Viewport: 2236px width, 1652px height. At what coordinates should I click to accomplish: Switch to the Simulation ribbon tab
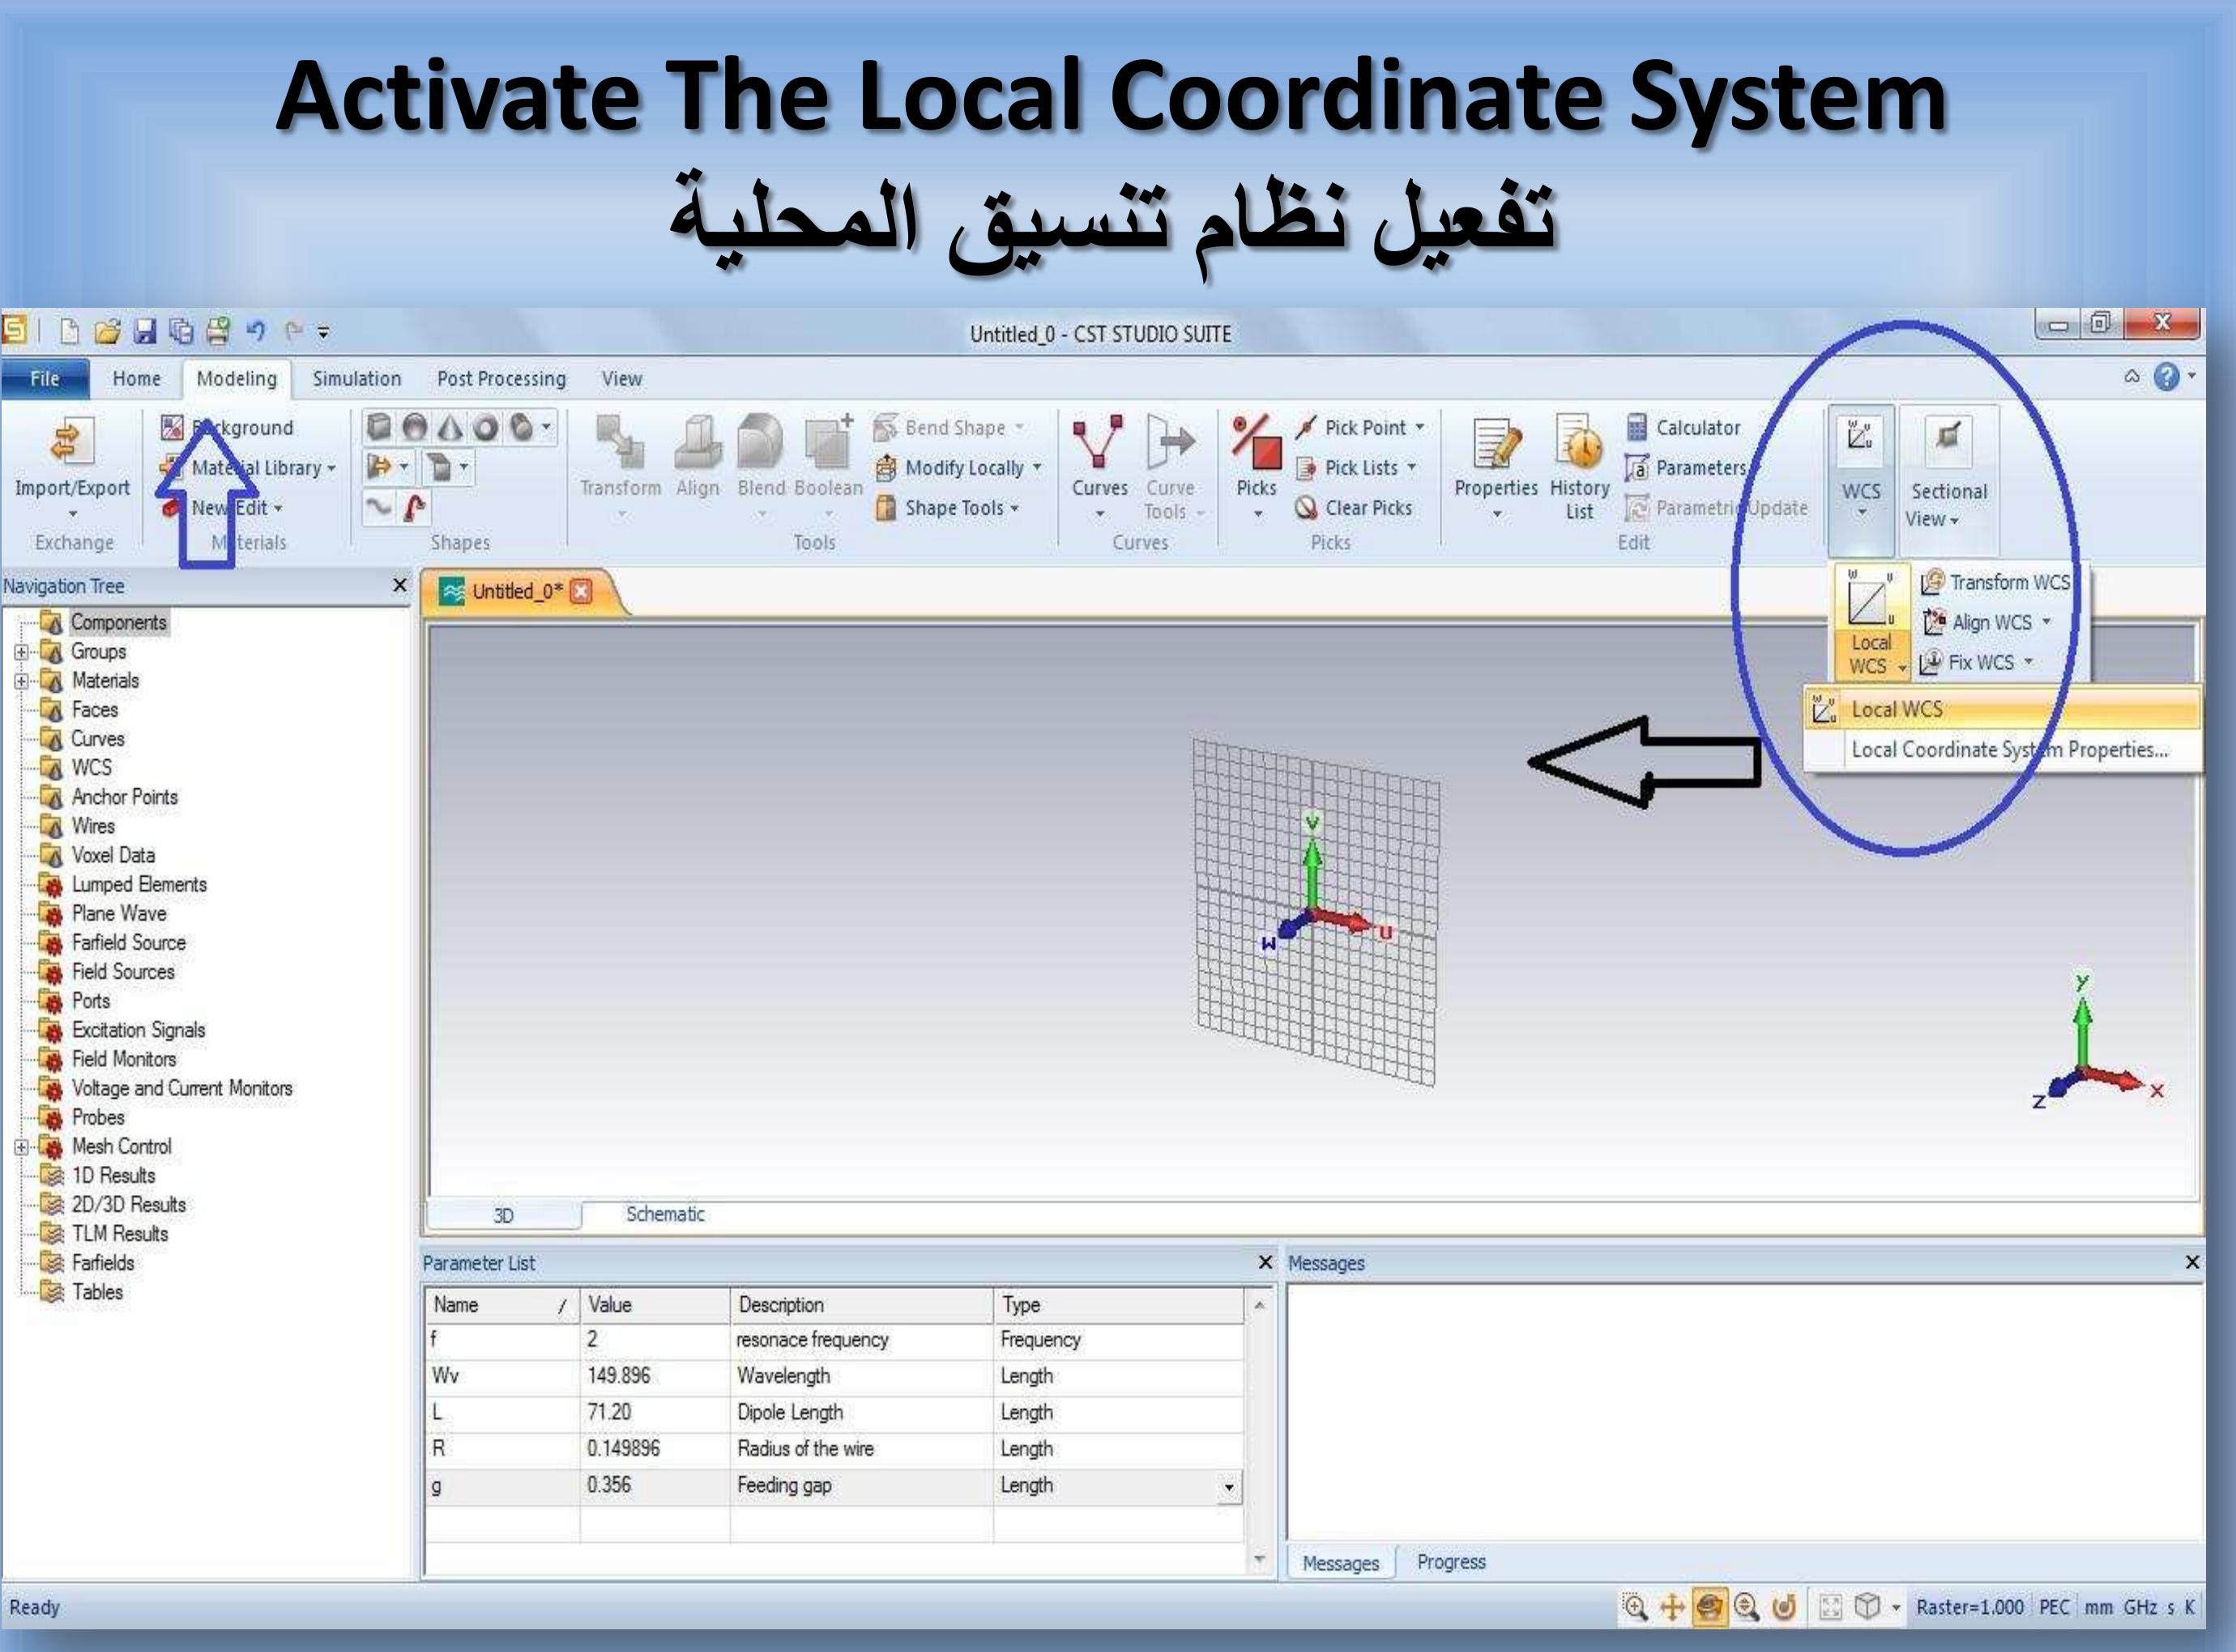(356, 379)
